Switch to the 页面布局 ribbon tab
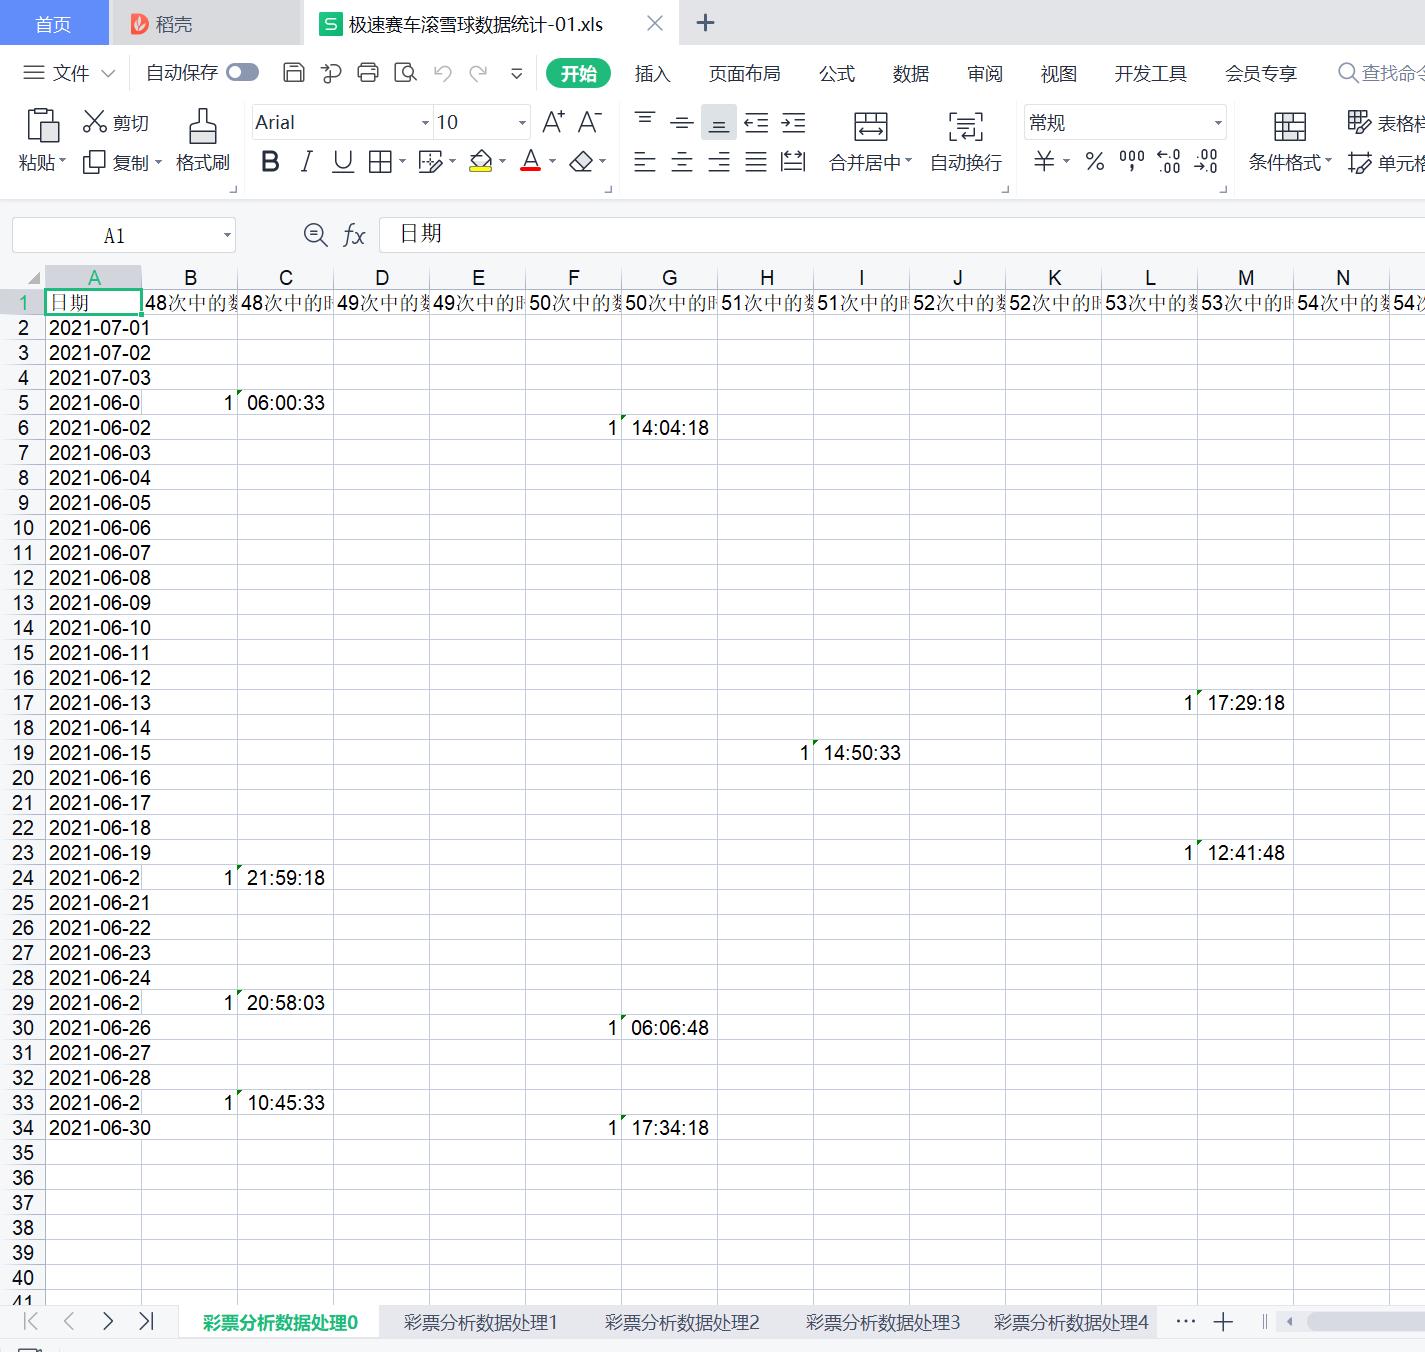 (x=744, y=73)
